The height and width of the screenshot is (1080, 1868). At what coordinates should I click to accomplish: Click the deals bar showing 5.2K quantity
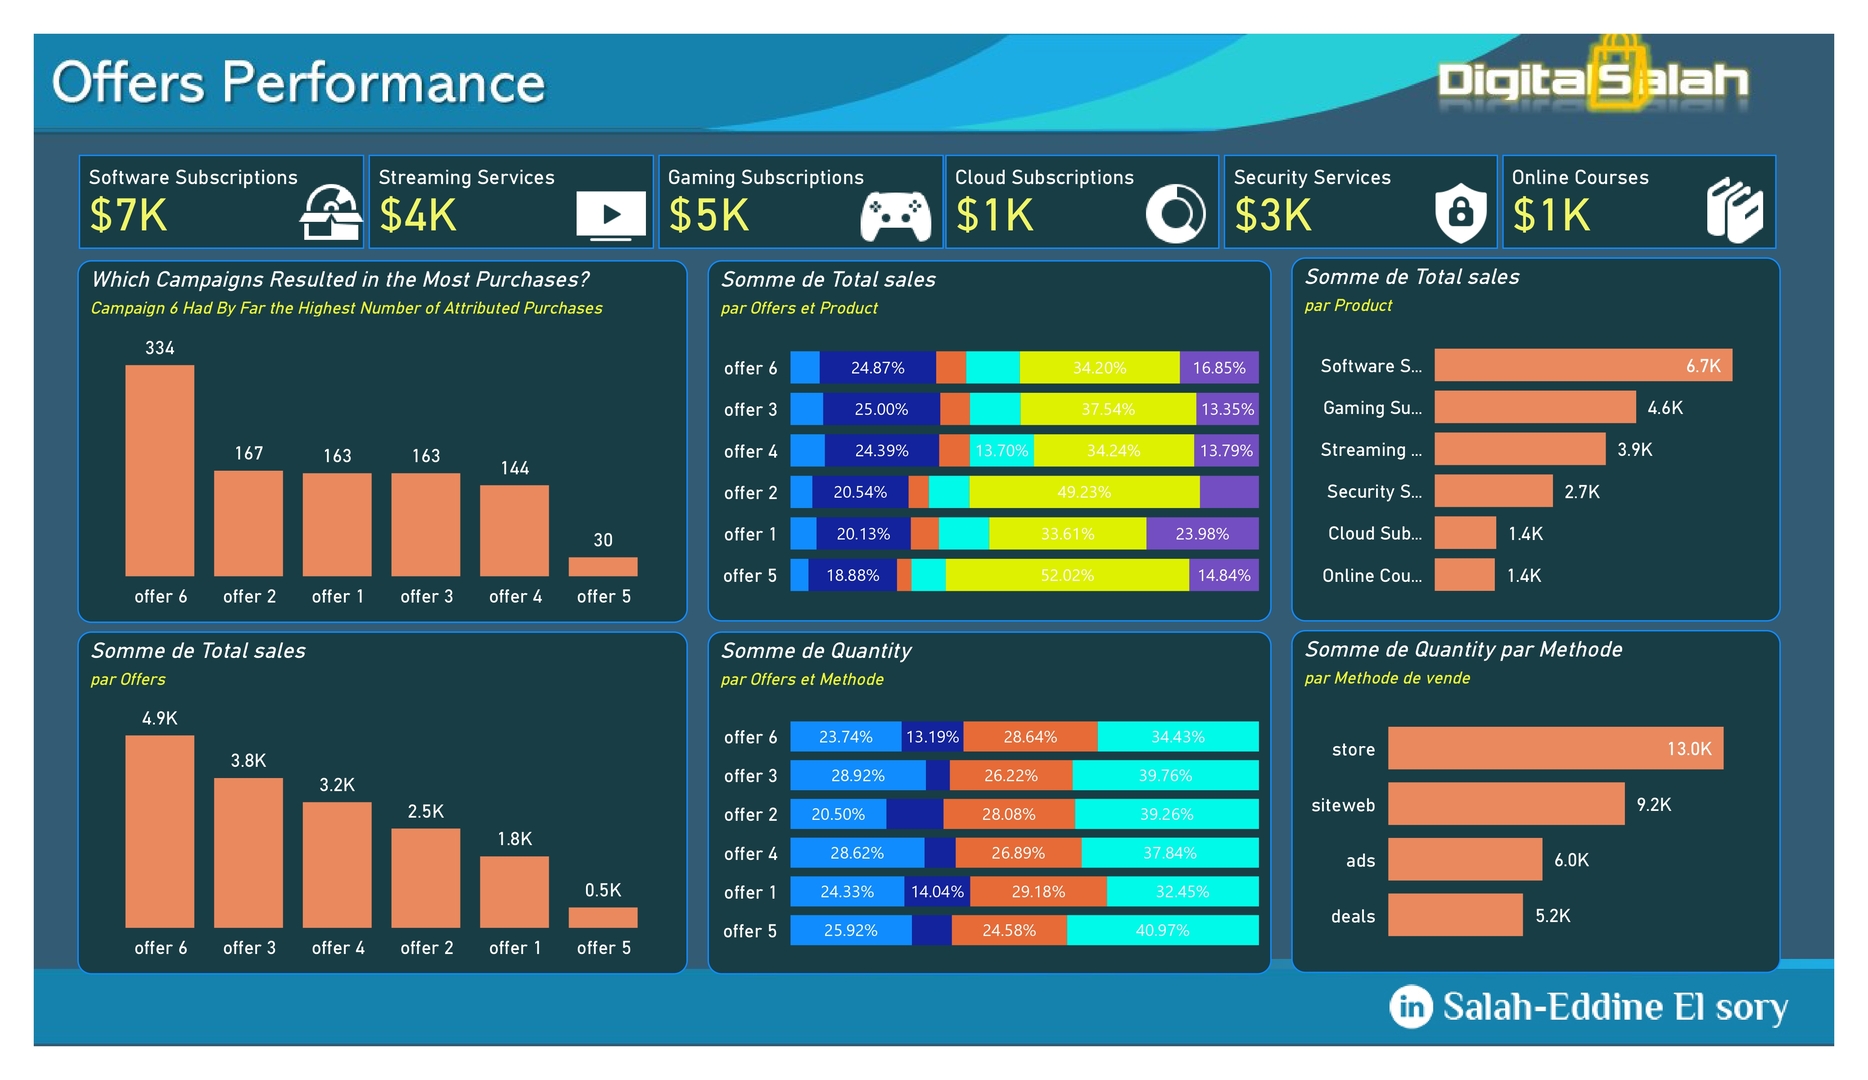pos(1455,915)
